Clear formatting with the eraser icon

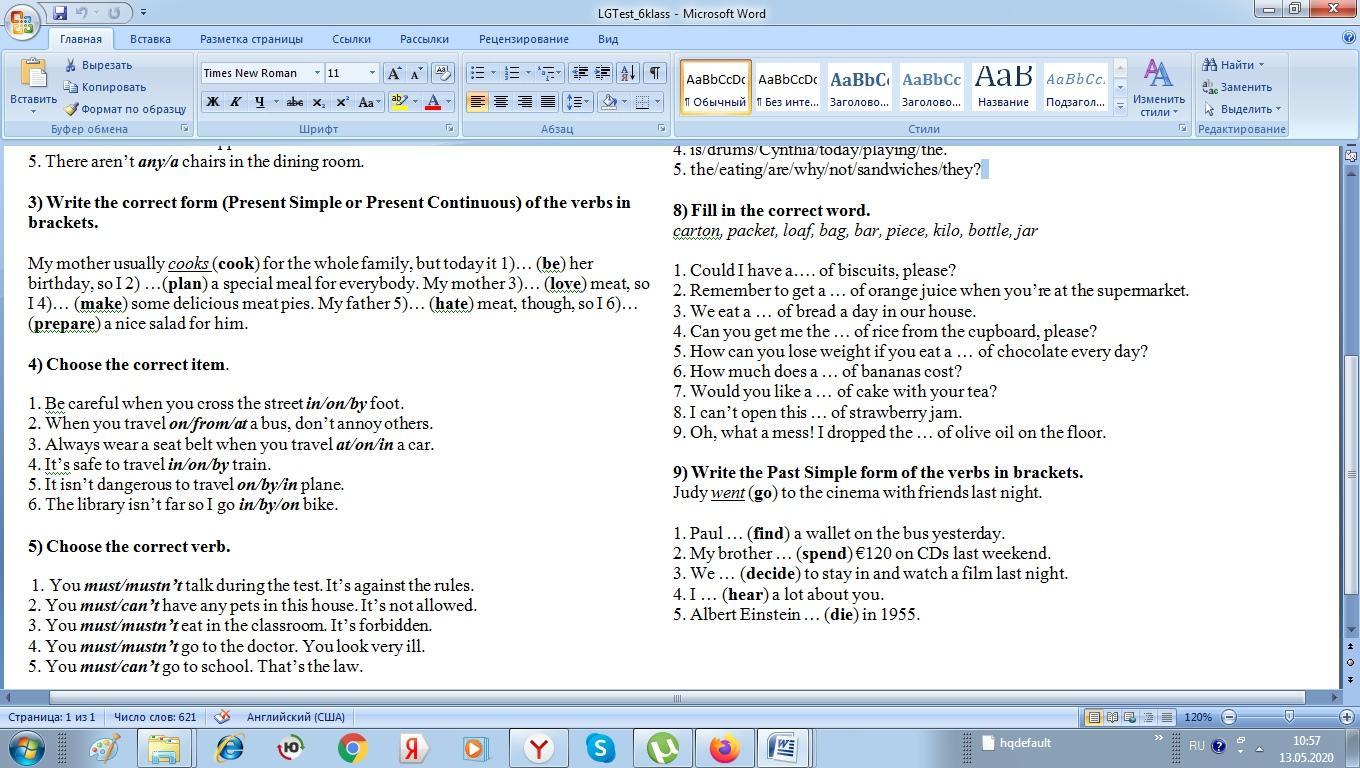(x=443, y=73)
